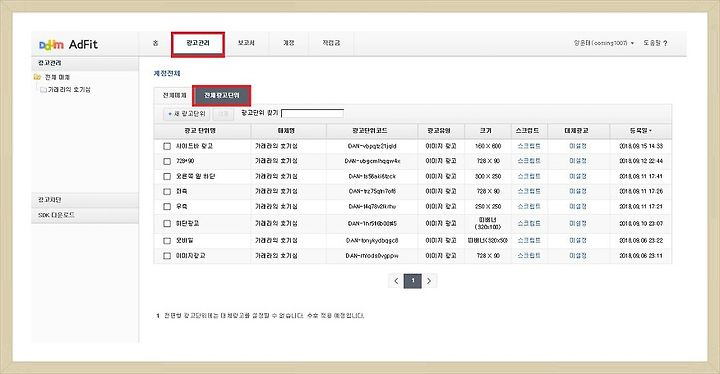The height and width of the screenshot is (374, 720).
Task: Open 스크립트 link in 좌측 row
Action: click(x=529, y=191)
